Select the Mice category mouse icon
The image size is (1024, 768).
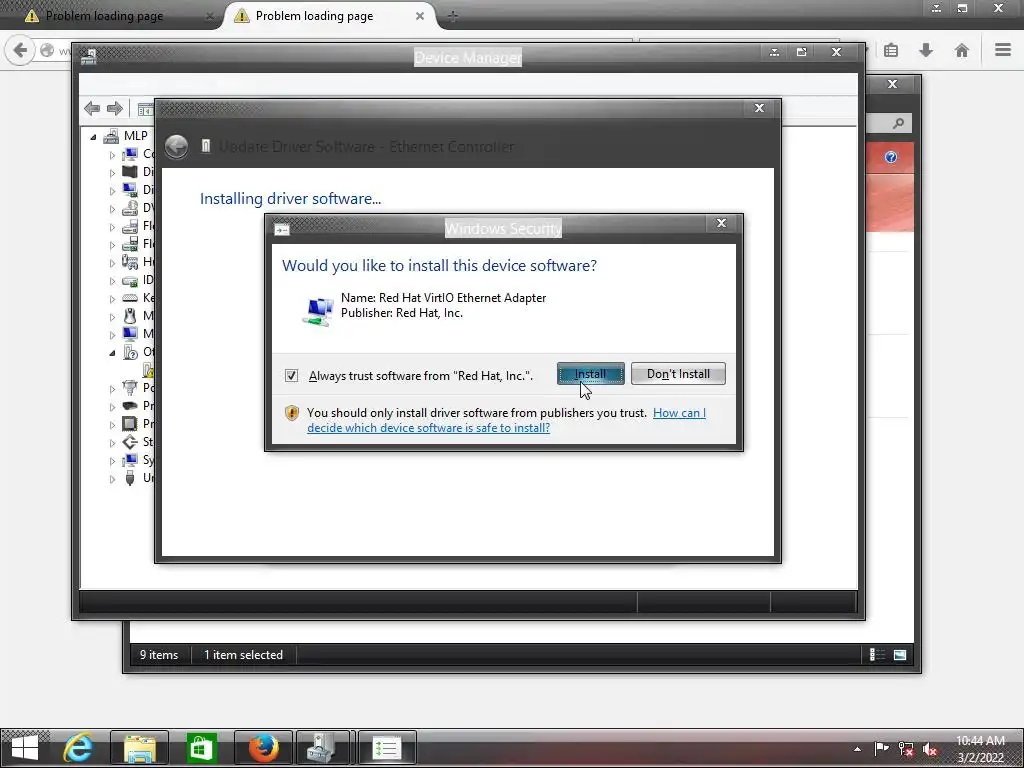tap(130, 316)
